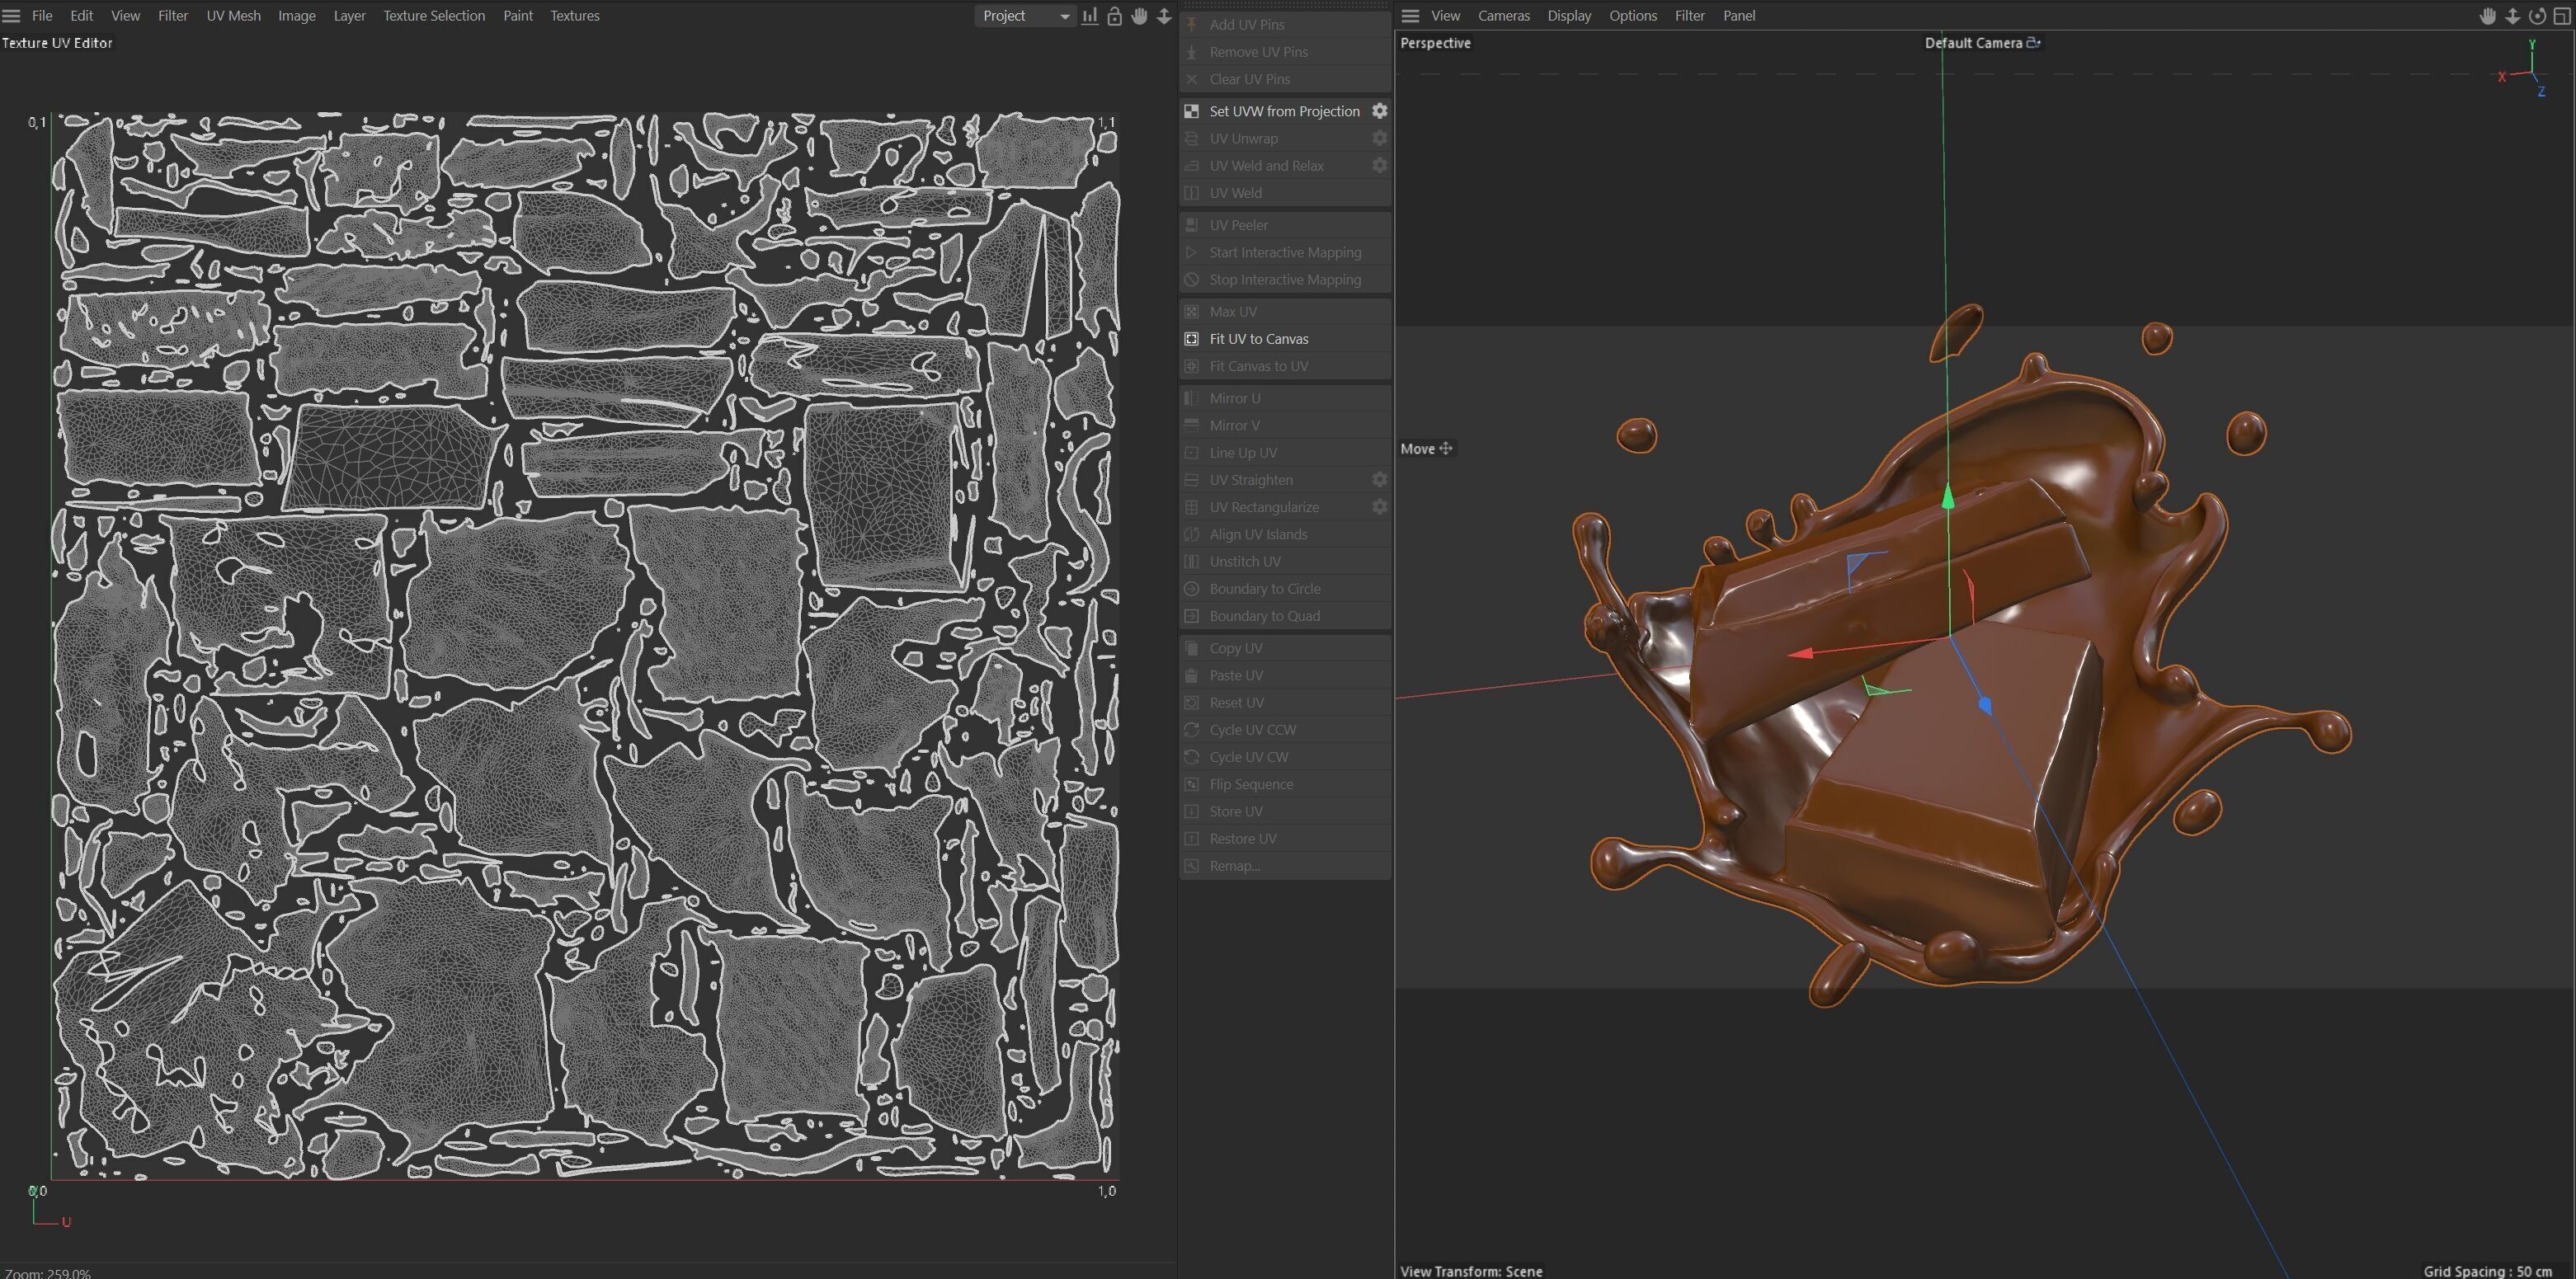Click Set UVW from Projection checker icon
This screenshot has height=1279, width=2576.
tap(1191, 111)
